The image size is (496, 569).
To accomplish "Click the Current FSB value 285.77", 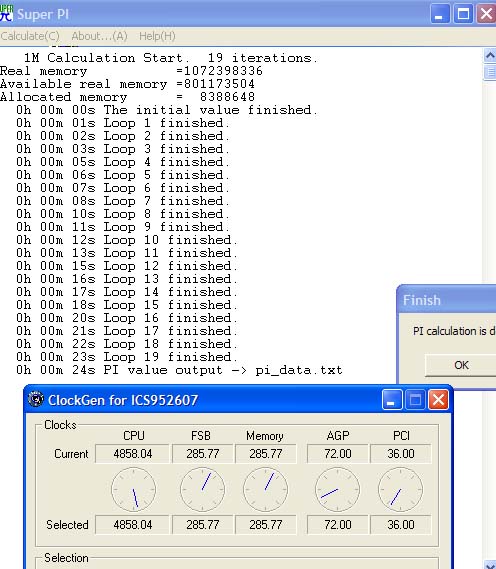I will click(202, 454).
